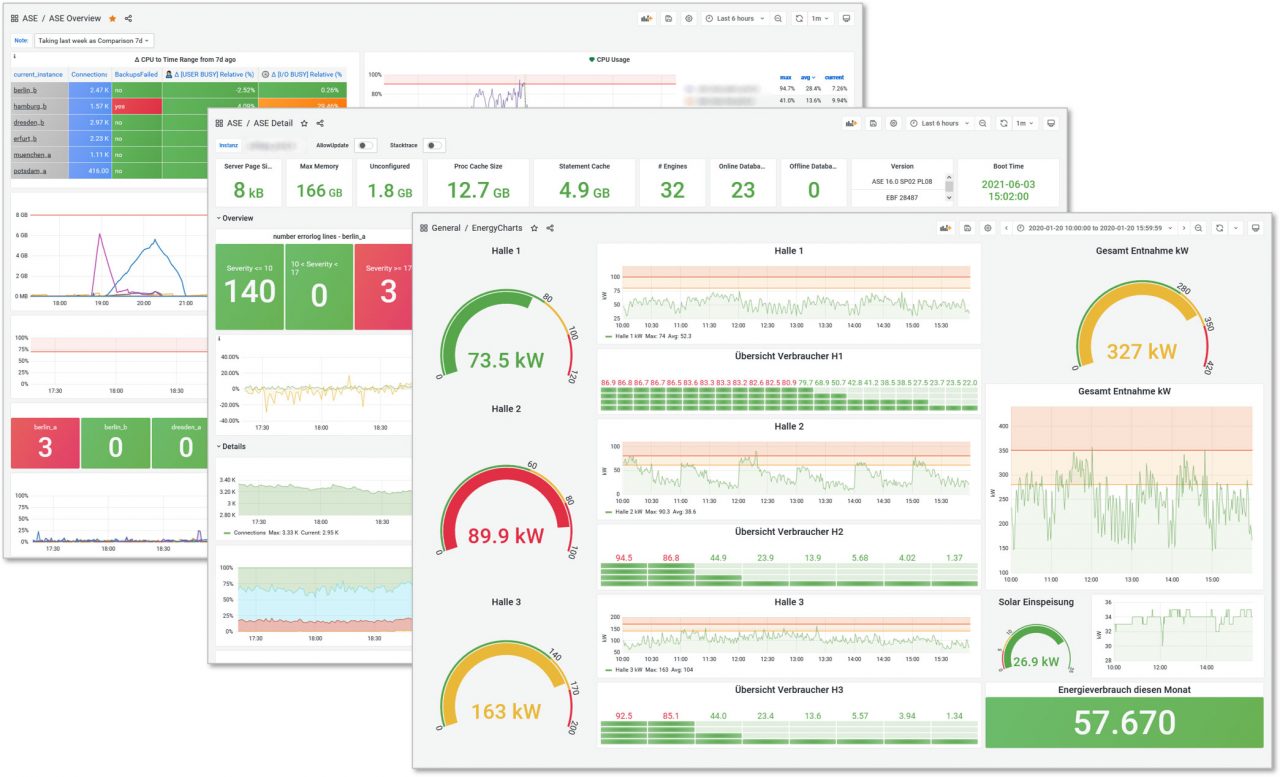Shift to the previous time range on EnergyCharts
The width and height of the screenshot is (1280, 777).
pos(1007,227)
